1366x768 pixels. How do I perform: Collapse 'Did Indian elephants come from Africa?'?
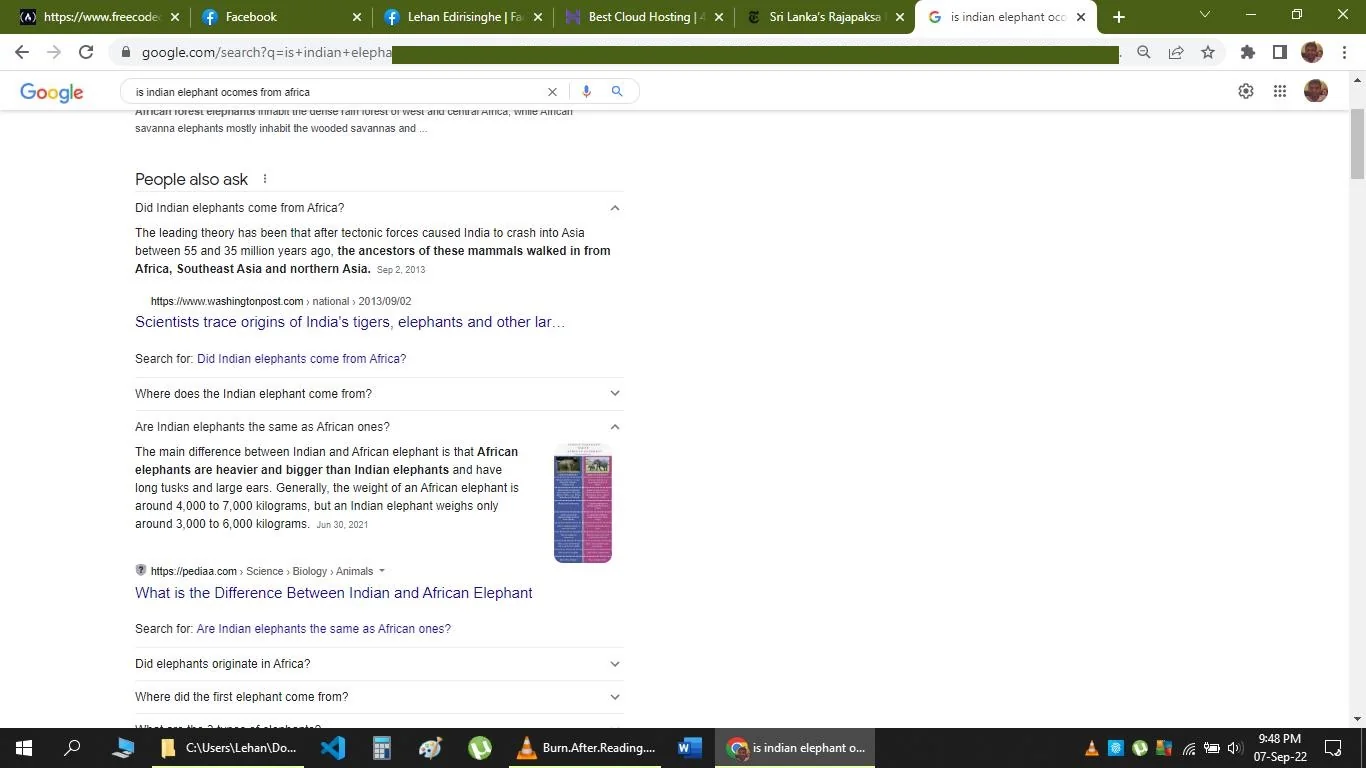pos(379,208)
